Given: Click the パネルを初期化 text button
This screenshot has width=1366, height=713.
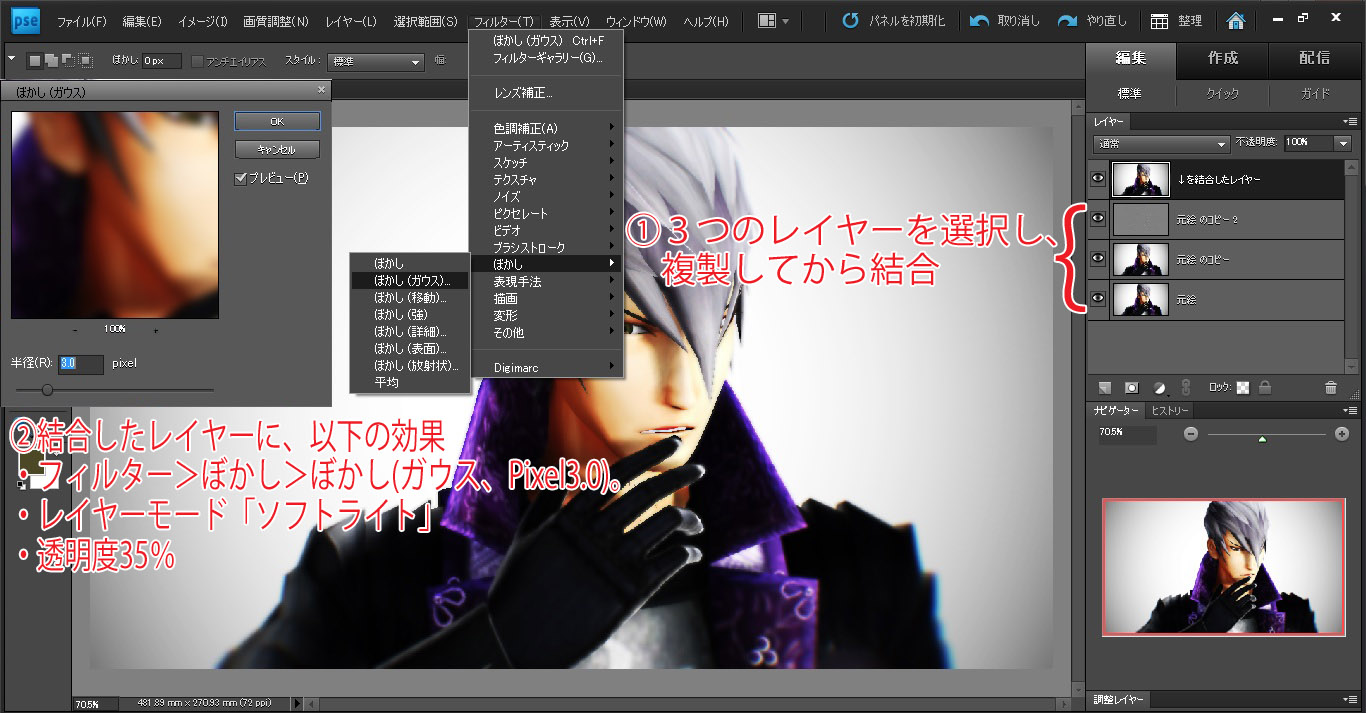Looking at the screenshot, I should [x=908, y=21].
